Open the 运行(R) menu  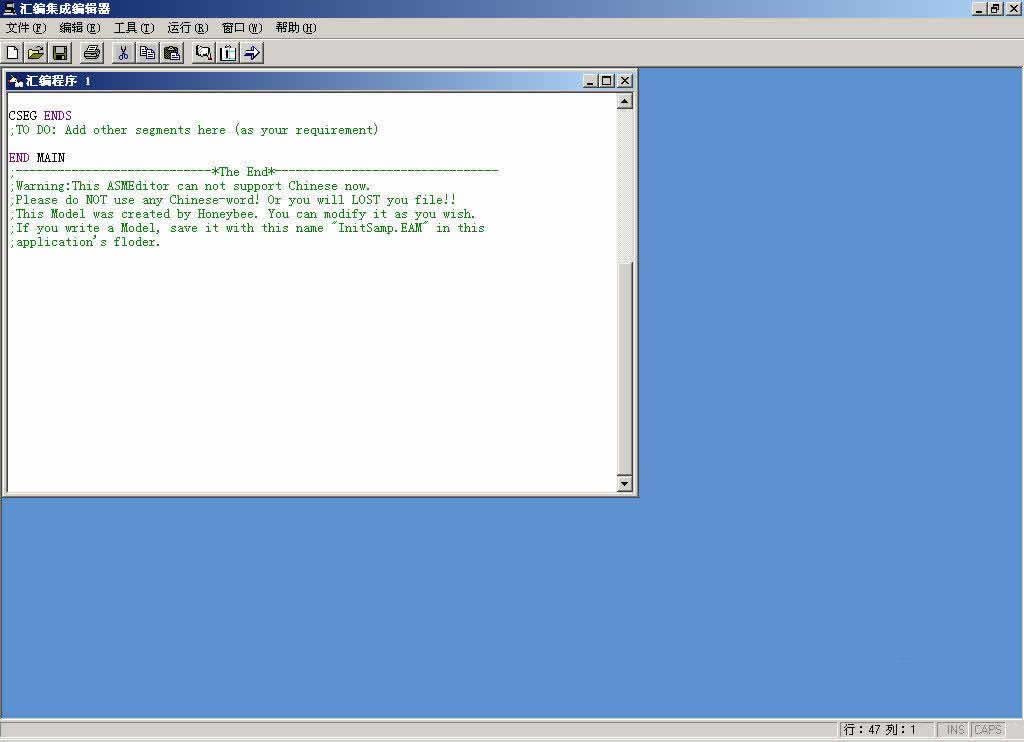pos(188,28)
